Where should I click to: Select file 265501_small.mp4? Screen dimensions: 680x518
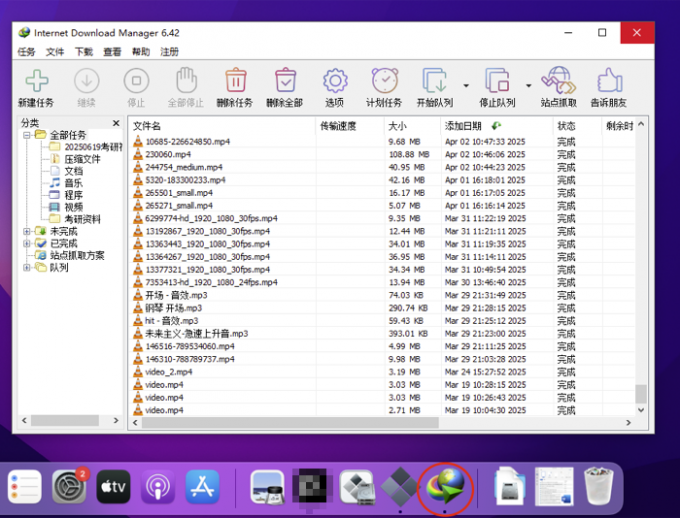pyautogui.click(x=179, y=193)
